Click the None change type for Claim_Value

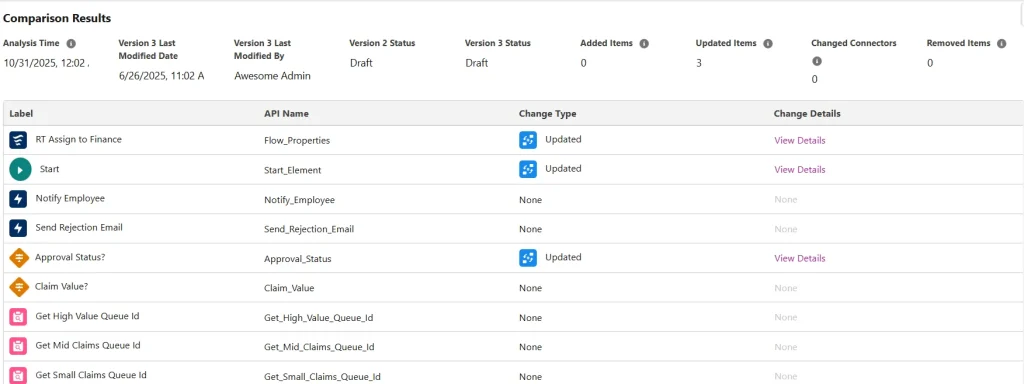[x=530, y=288]
